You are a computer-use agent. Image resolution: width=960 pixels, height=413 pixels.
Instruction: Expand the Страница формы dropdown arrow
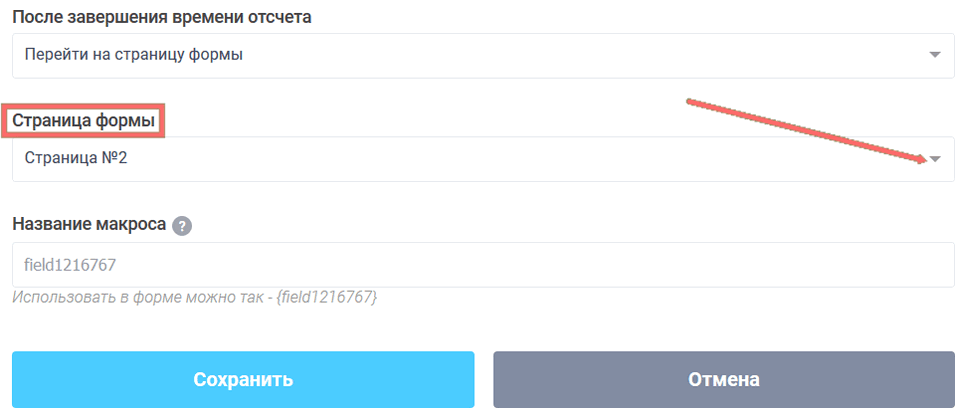(x=935, y=160)
